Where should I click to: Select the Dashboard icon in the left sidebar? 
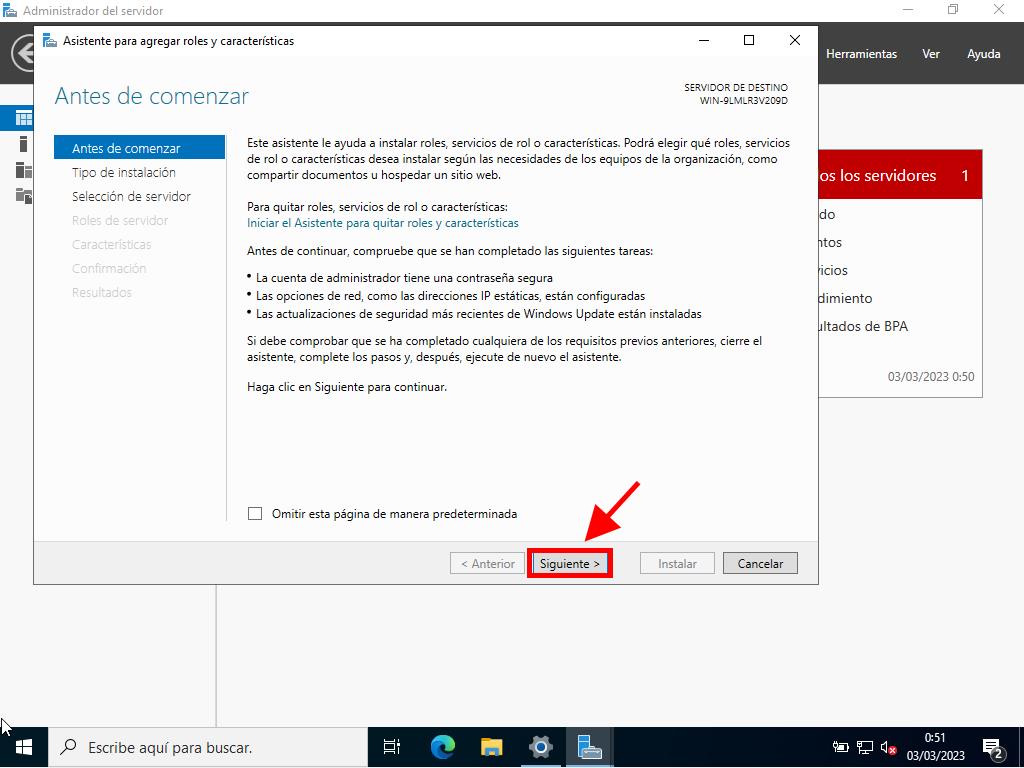23,119
